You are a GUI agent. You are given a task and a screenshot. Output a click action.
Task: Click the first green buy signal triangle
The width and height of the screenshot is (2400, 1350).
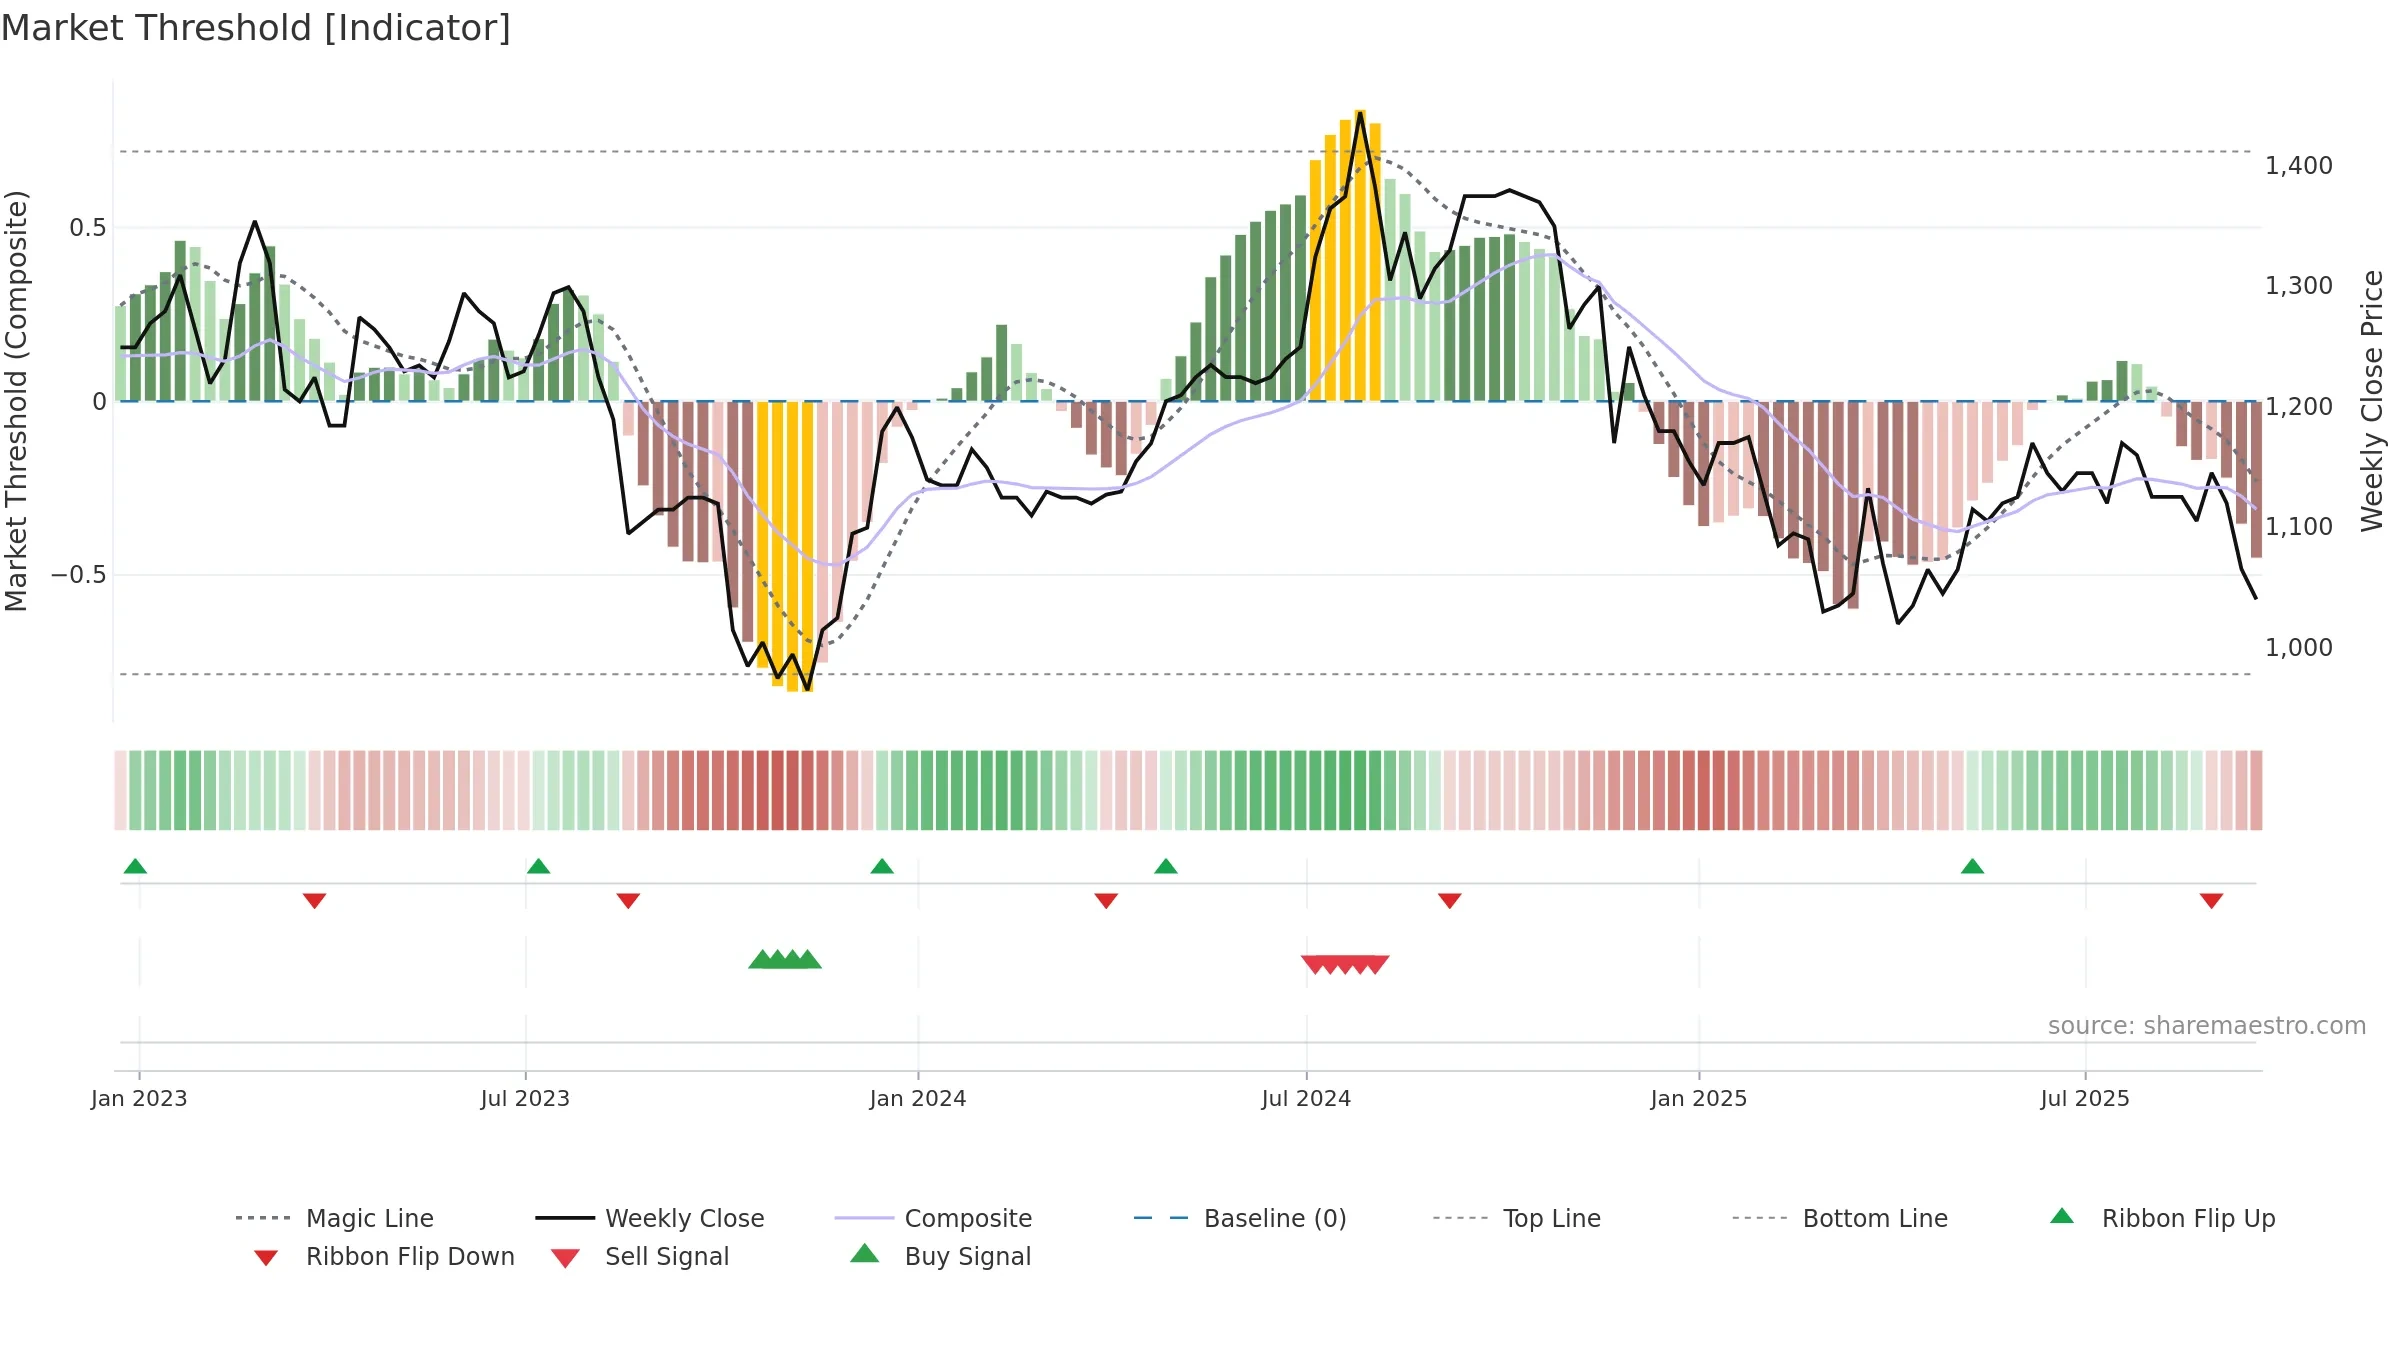762,959
